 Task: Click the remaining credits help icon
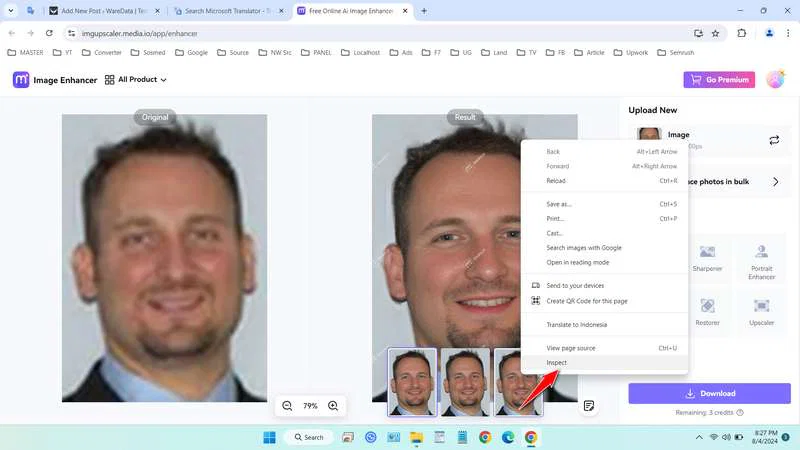pos(740,412)
